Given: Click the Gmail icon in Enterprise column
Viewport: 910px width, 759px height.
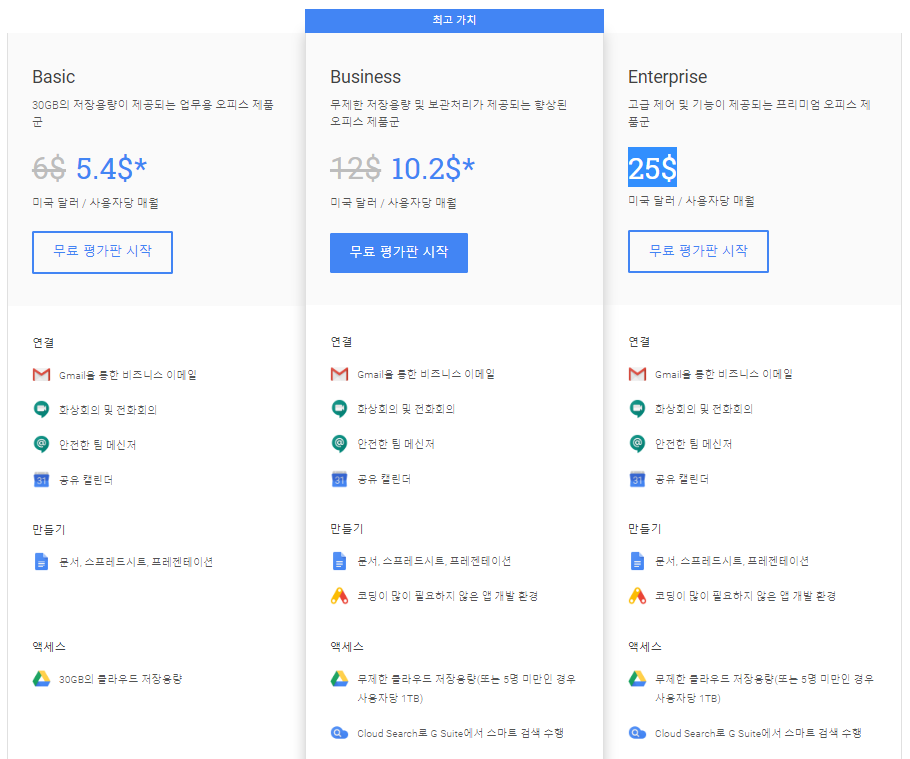Looking at the screenshot, I should (637, 374).
